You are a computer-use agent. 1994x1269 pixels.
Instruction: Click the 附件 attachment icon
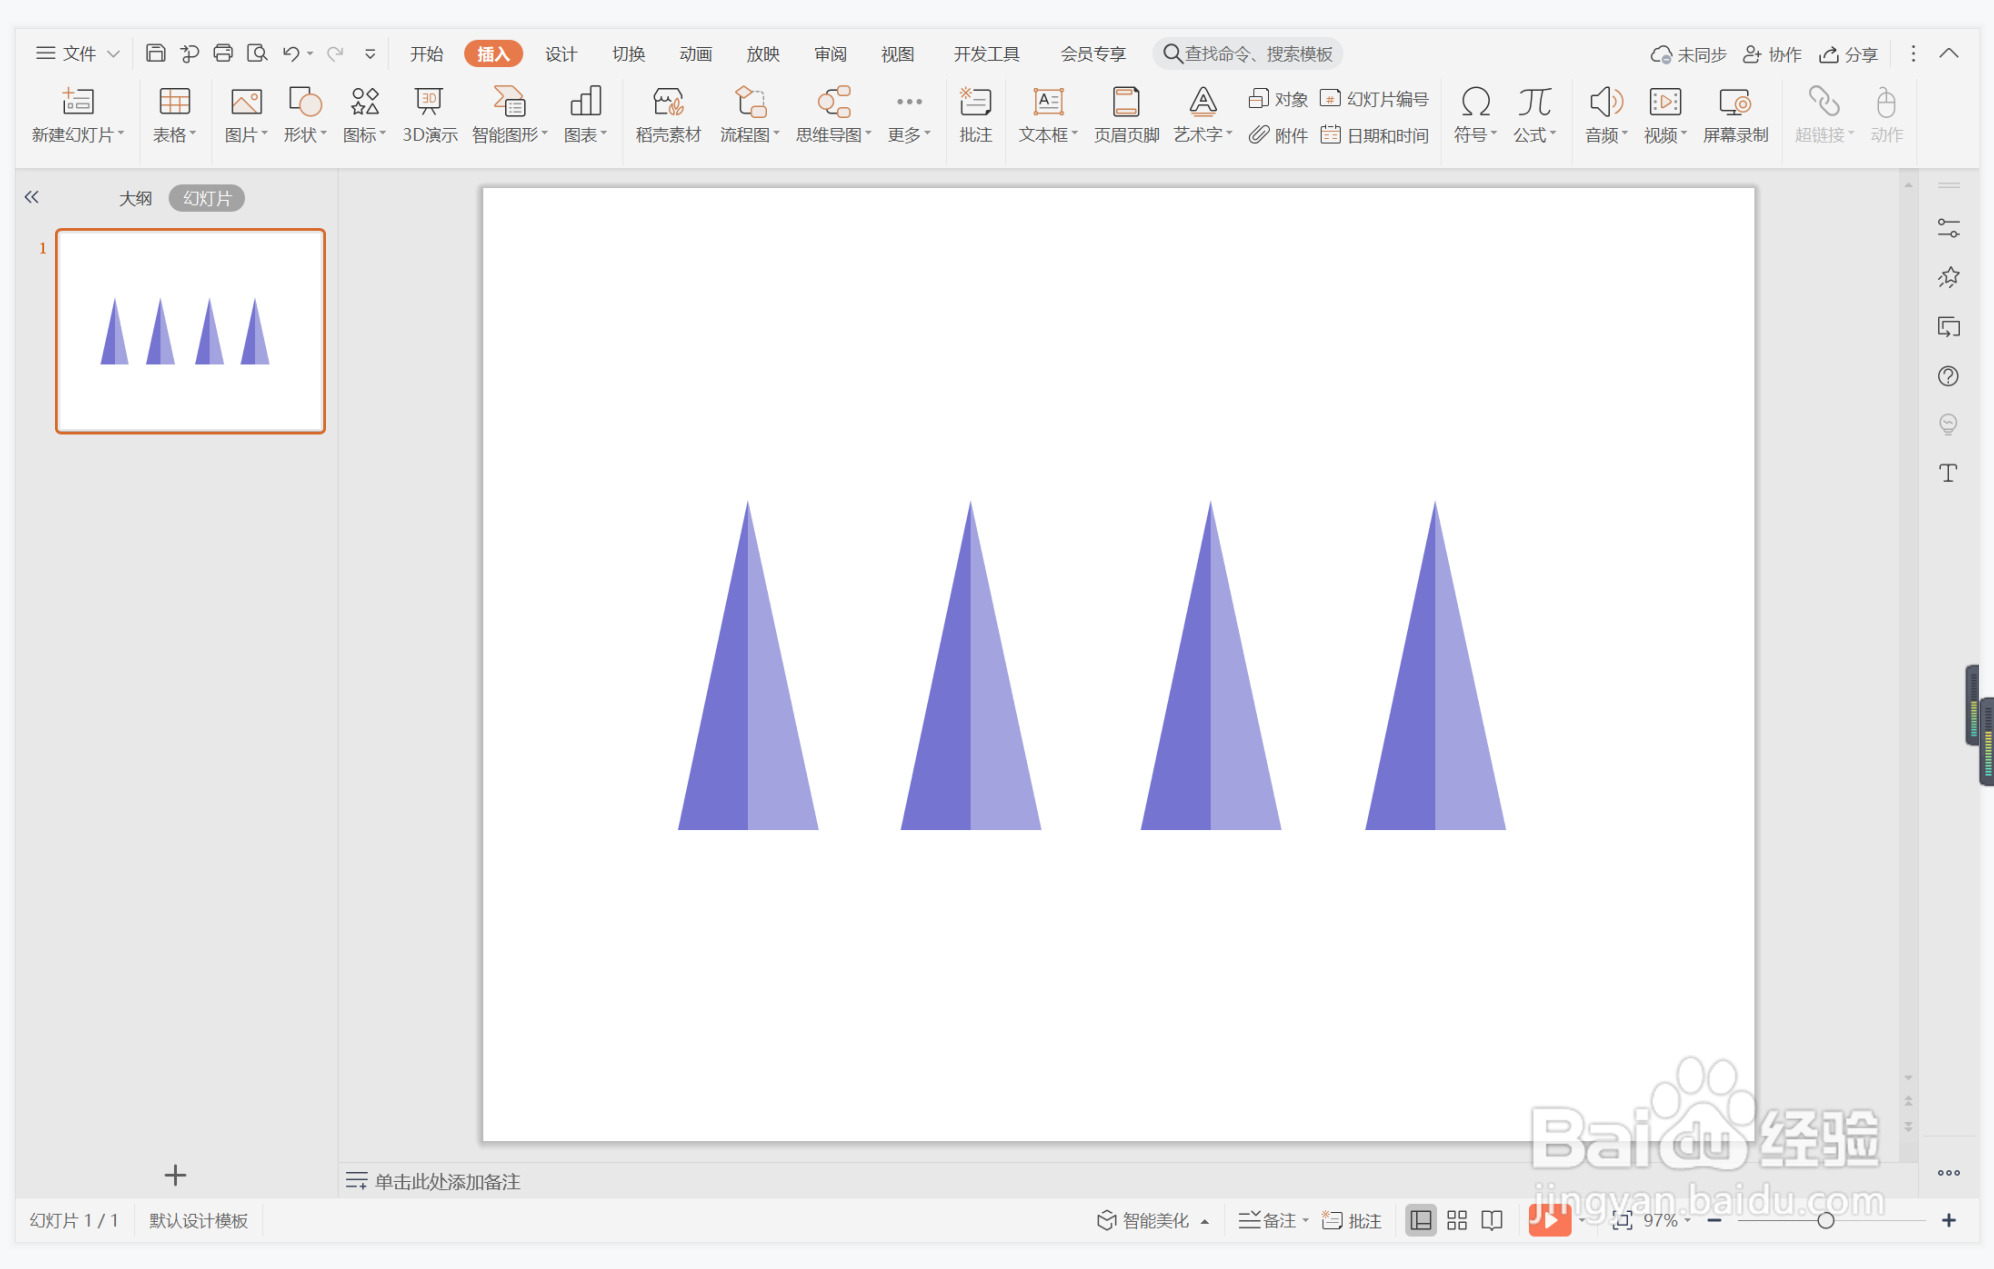click(x=1278, y=135)
